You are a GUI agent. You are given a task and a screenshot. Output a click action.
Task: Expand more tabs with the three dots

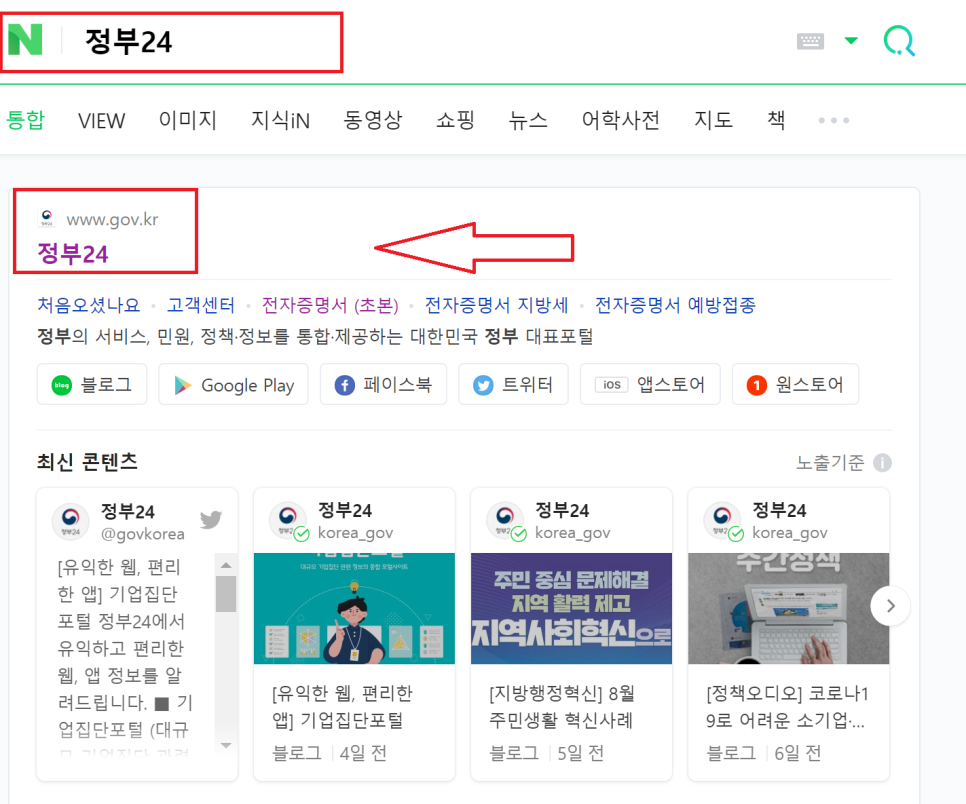click(834, 120)
